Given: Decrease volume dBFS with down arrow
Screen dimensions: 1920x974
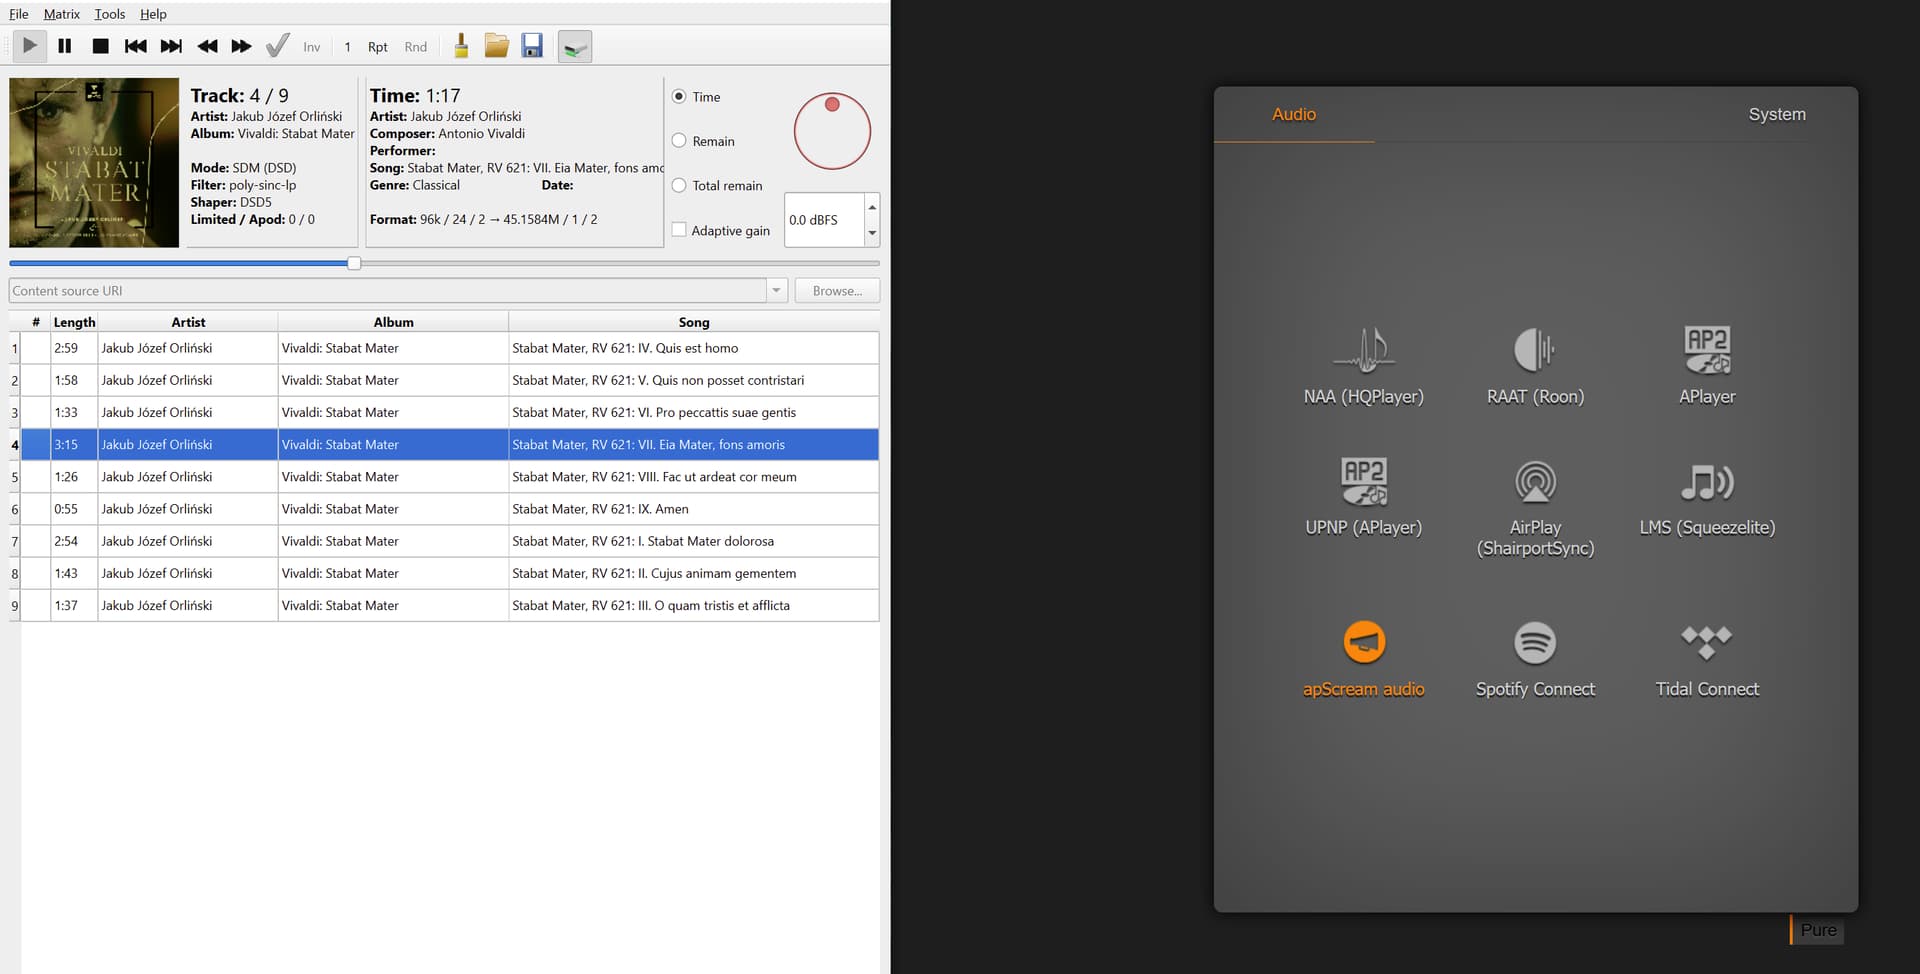Looking at the screenshot, I should pos(872,233).
